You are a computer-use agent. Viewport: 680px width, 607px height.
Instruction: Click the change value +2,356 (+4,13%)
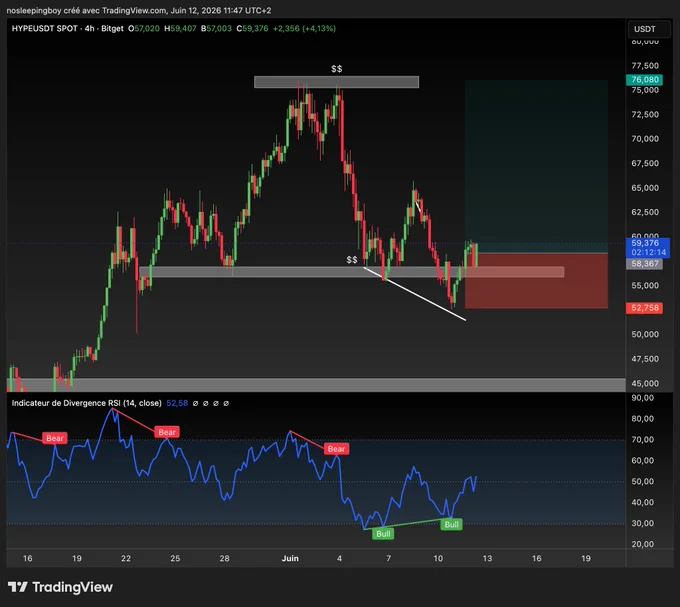tap(304, 29)
